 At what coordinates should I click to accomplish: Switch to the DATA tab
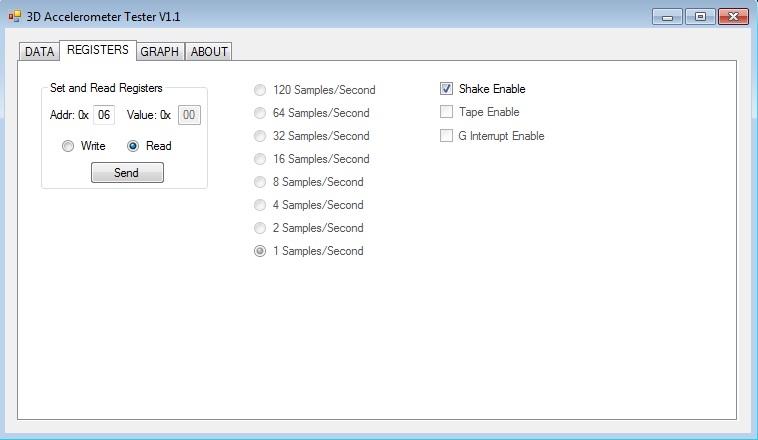[x=39, y=52]
